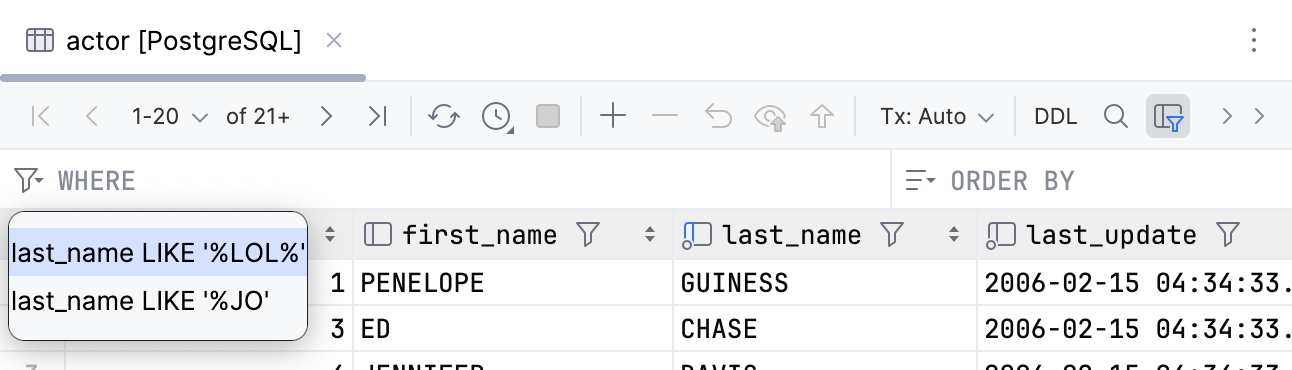
Task: Open the WHERE filter history dropdown
Action: [29, 180]
